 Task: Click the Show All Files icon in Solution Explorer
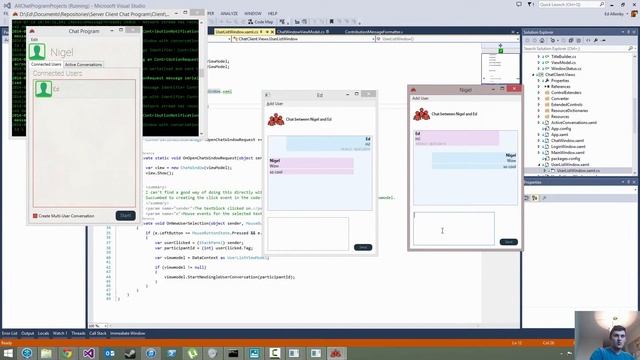pos(578,40)
